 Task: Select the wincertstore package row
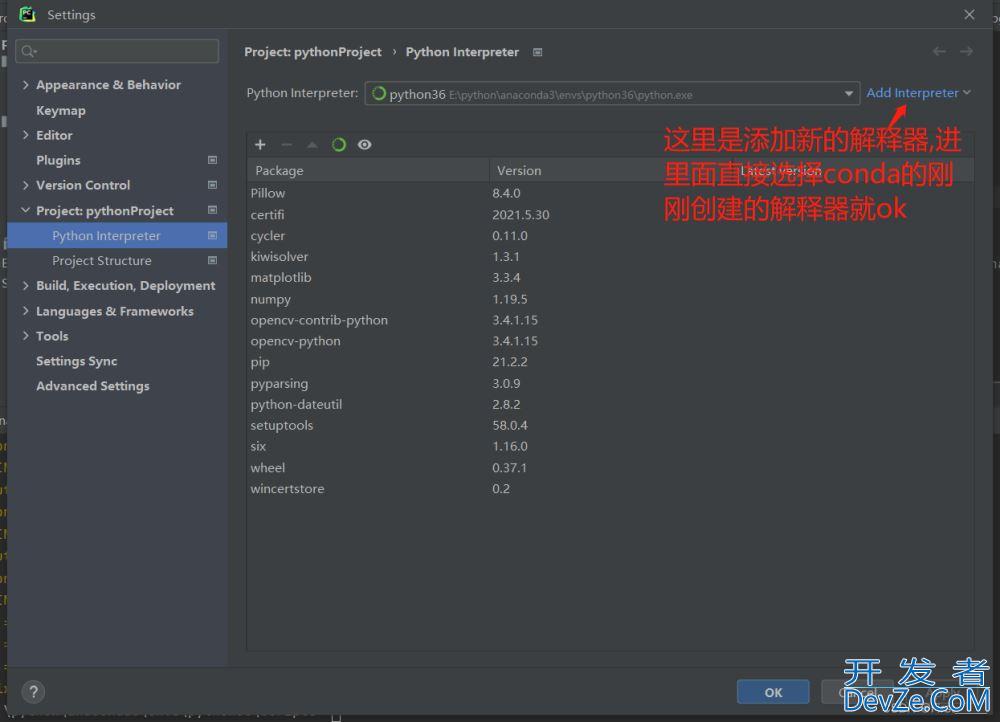(610, 489)
